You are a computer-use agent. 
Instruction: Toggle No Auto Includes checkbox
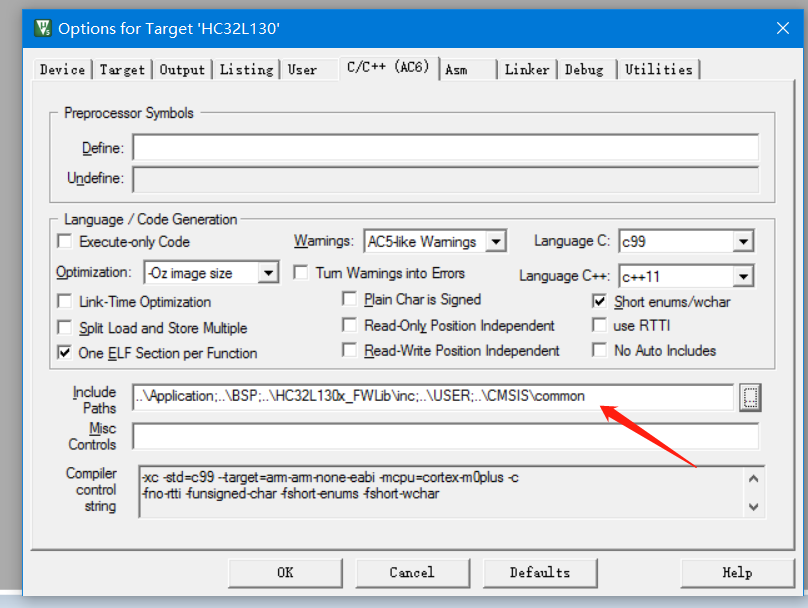tap(599, 350)
